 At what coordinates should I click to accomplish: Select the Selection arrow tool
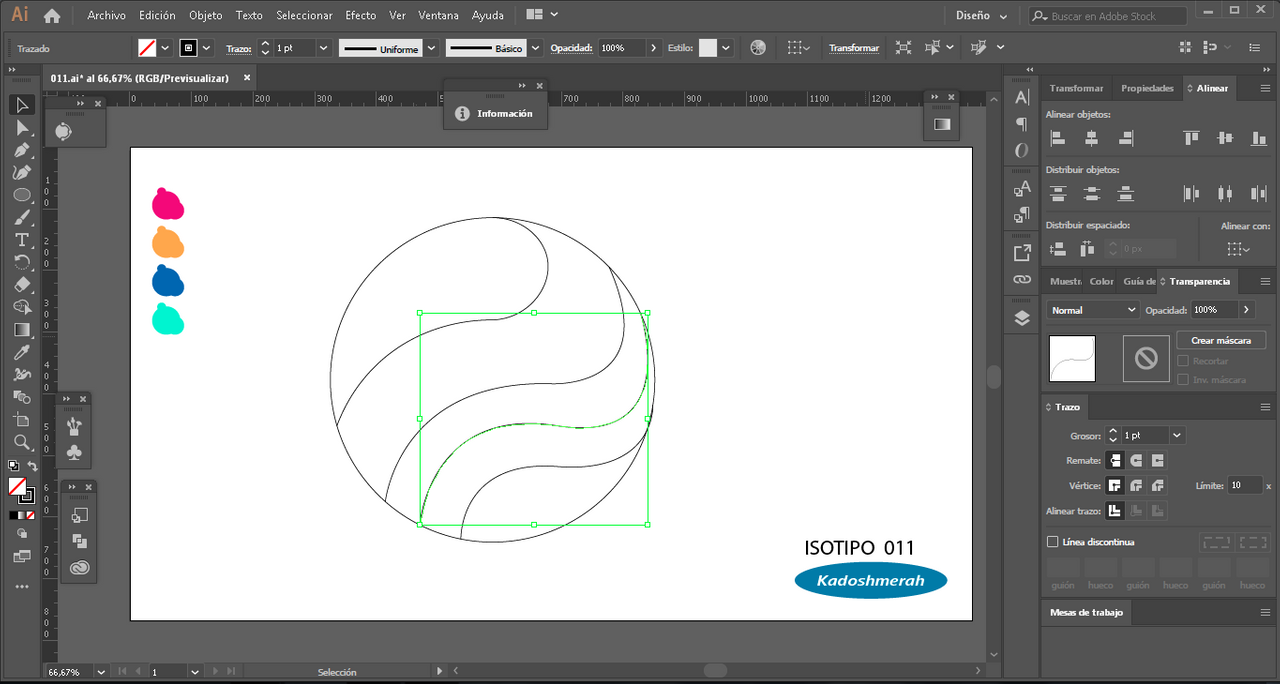pos(22,105)
